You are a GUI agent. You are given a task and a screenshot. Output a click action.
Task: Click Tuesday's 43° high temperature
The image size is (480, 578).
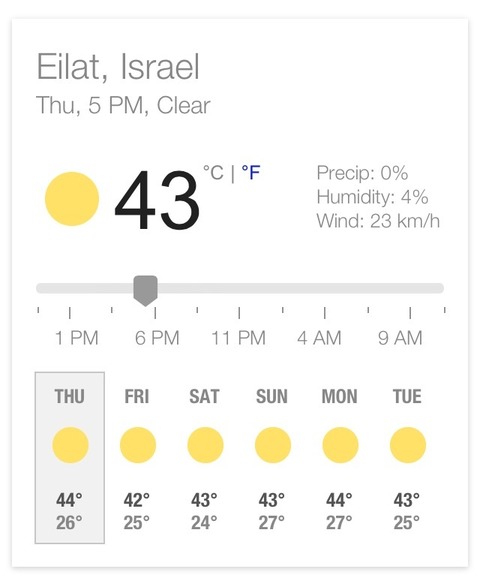407,500
